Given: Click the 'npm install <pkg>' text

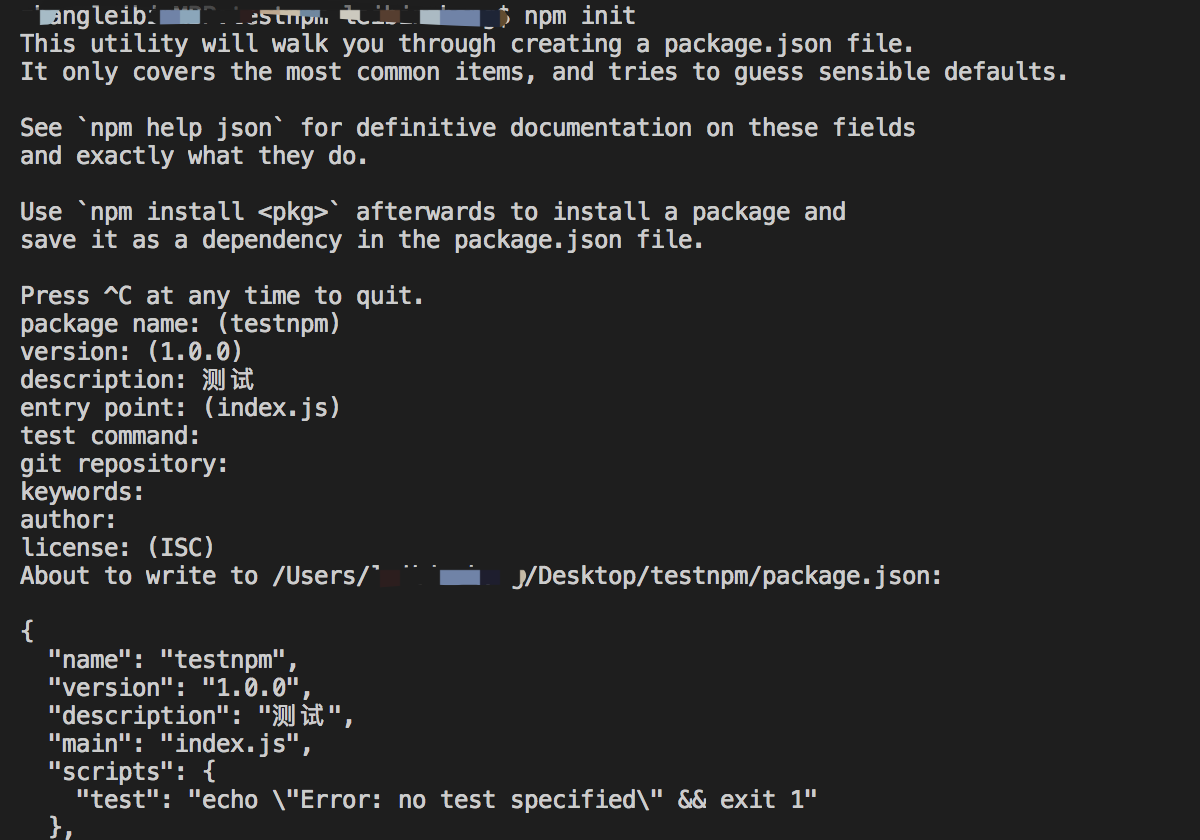Looking at the screenshot, I should point(209,212).
